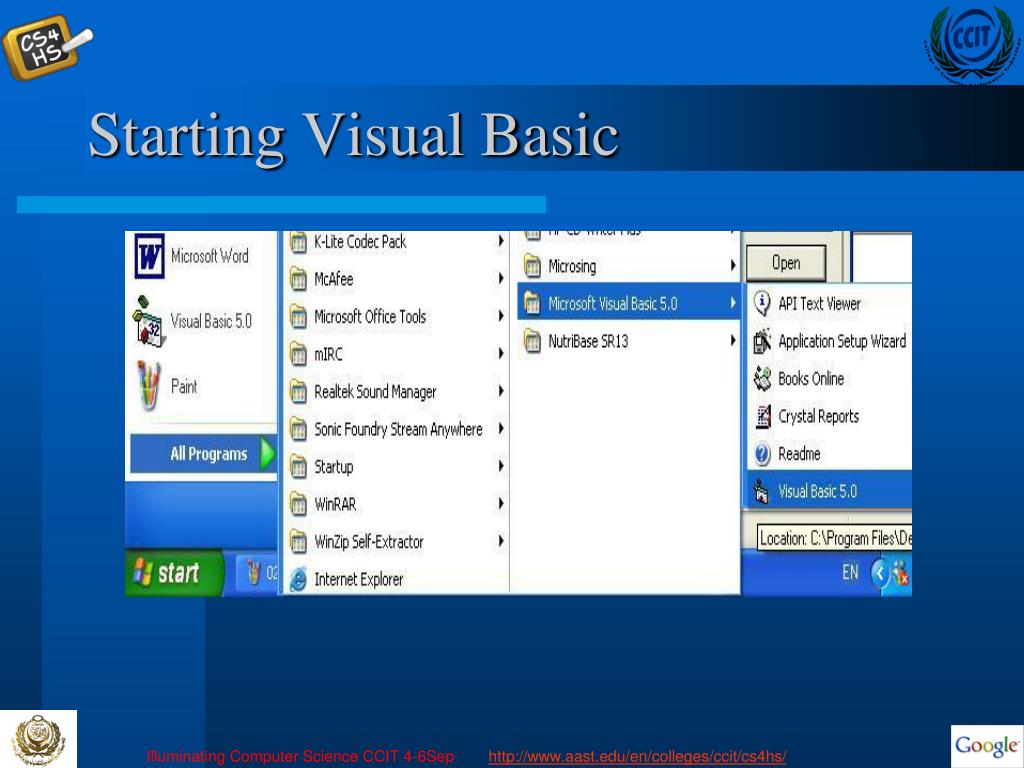Click the taskbar window button beside start
The image size is (1024, 768).
click(259, 573)
